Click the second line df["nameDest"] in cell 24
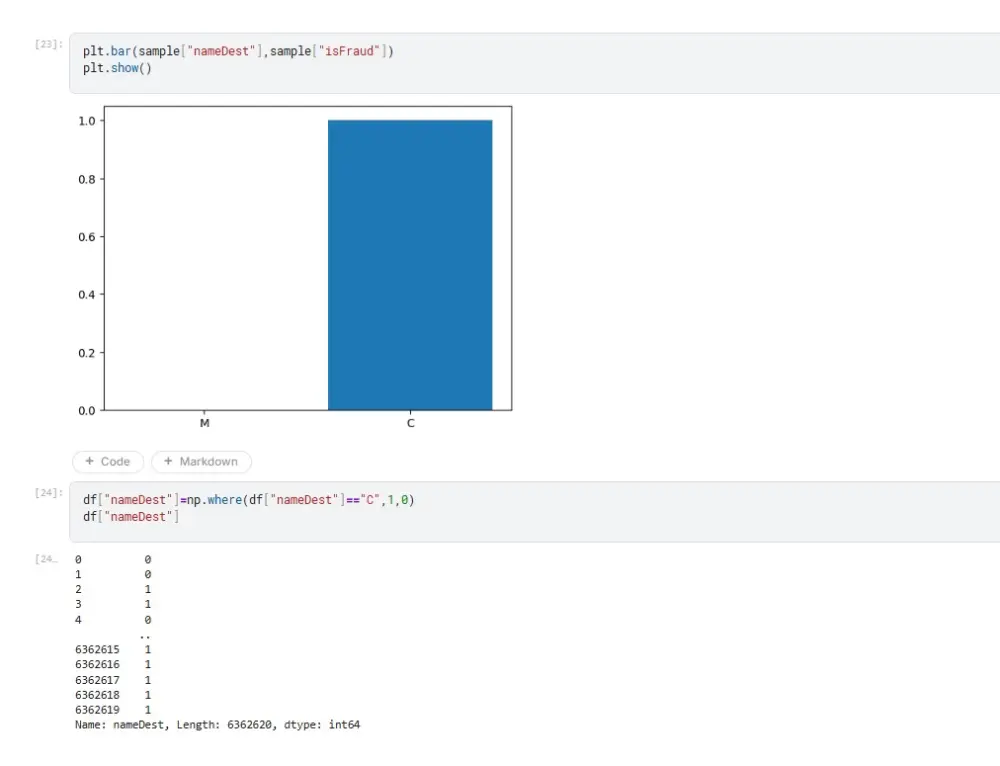 pos(131,517)
